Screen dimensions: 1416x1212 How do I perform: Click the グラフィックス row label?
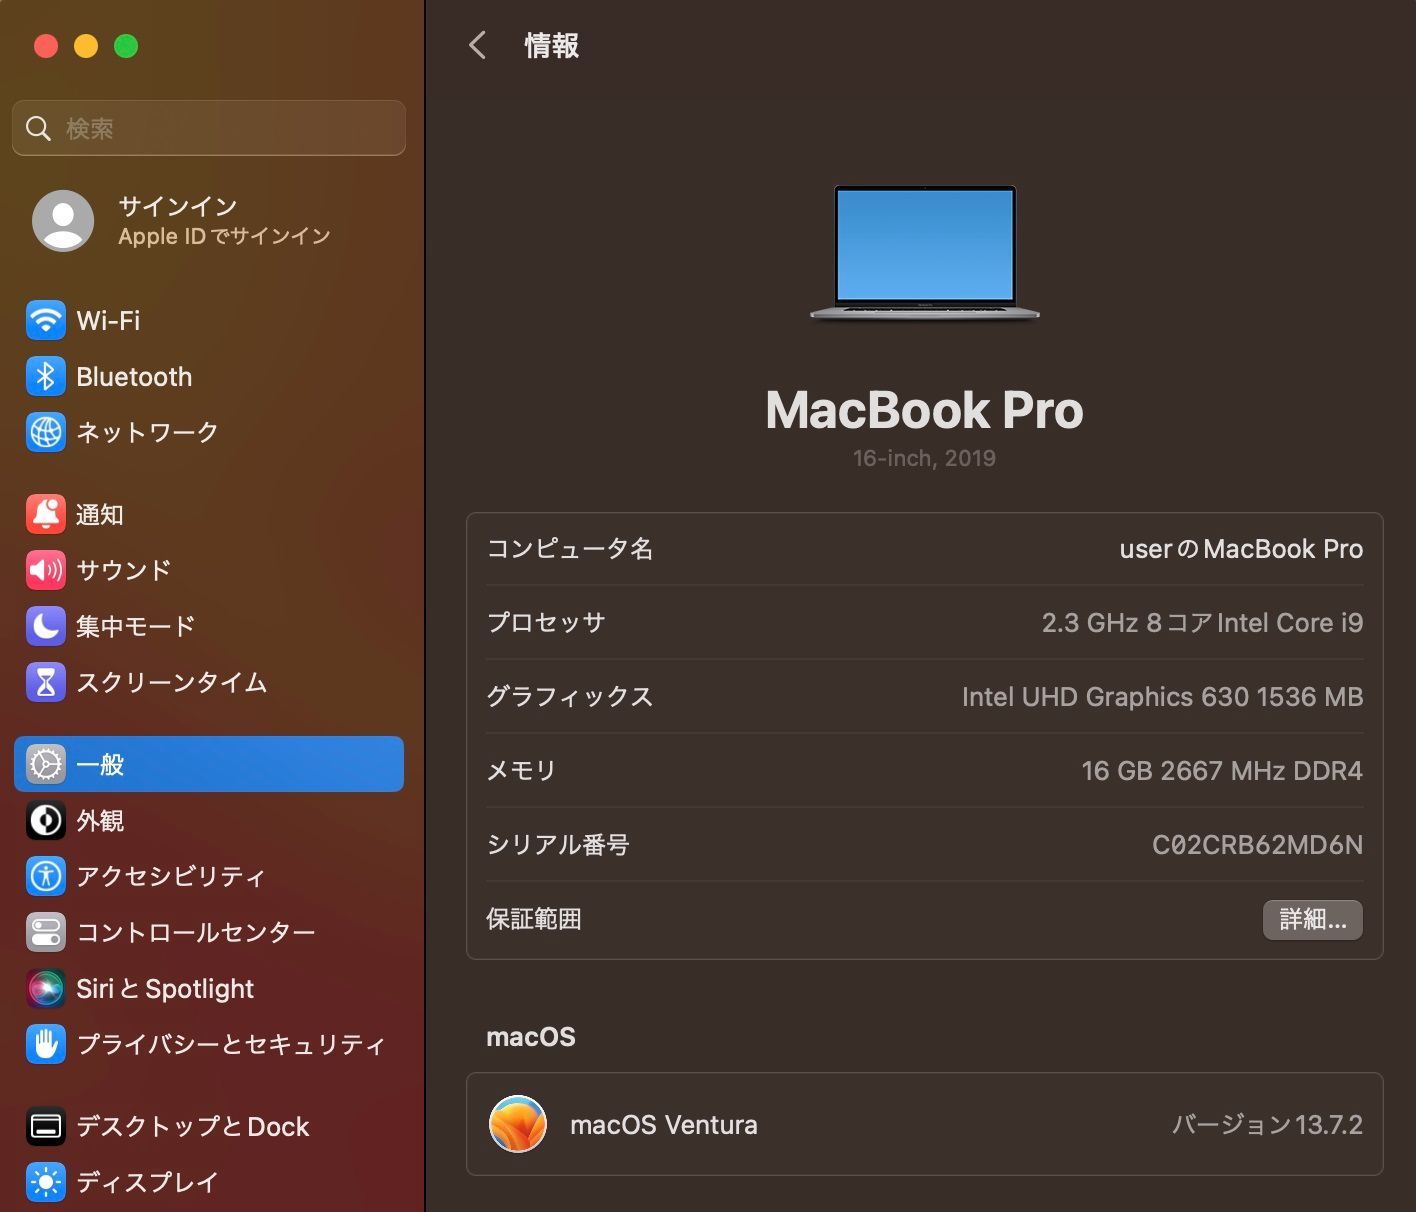569,697
